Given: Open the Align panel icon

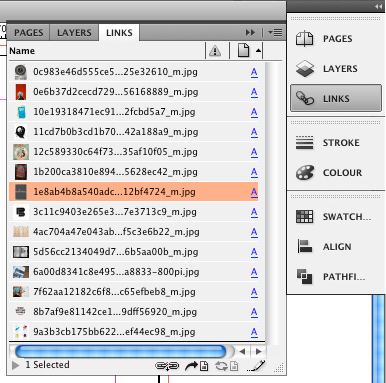Looking at the screenshot, I should pyautogui.click(x=305, y=247).
